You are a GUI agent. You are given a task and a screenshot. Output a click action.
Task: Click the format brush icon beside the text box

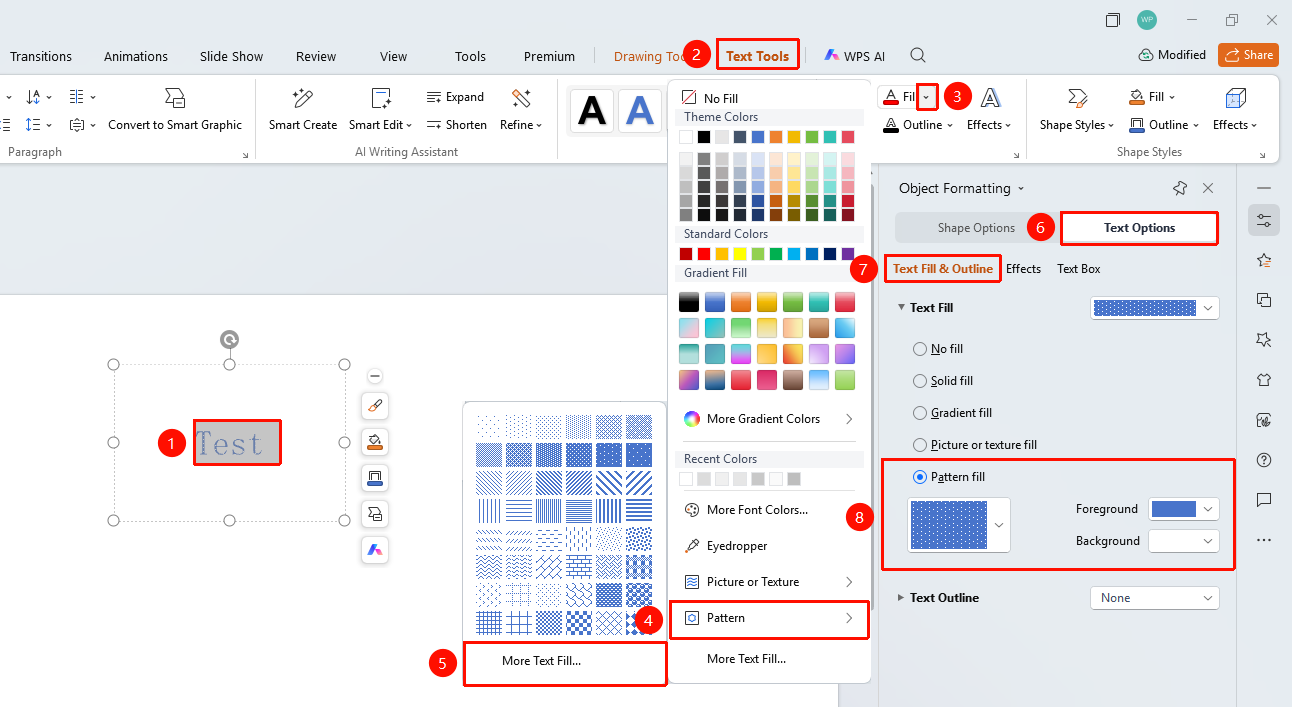[375, 406]
